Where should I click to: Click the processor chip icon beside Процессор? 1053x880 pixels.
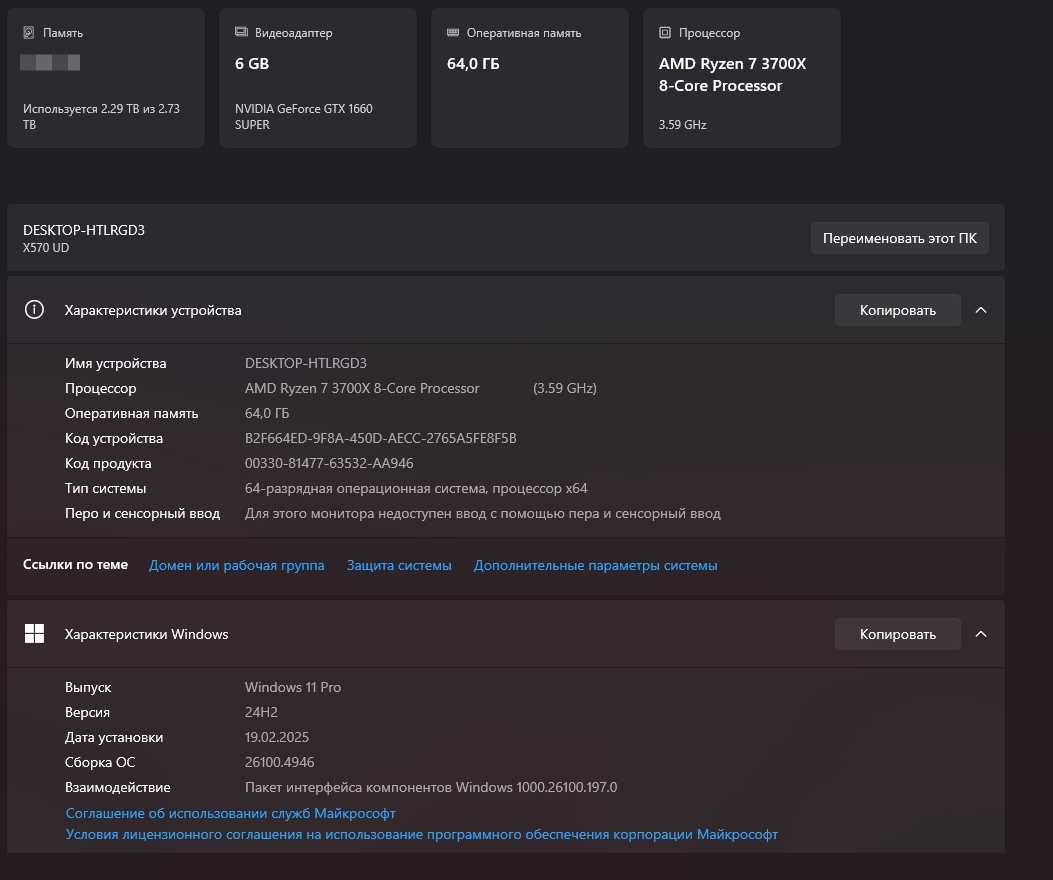click(665, 32)
